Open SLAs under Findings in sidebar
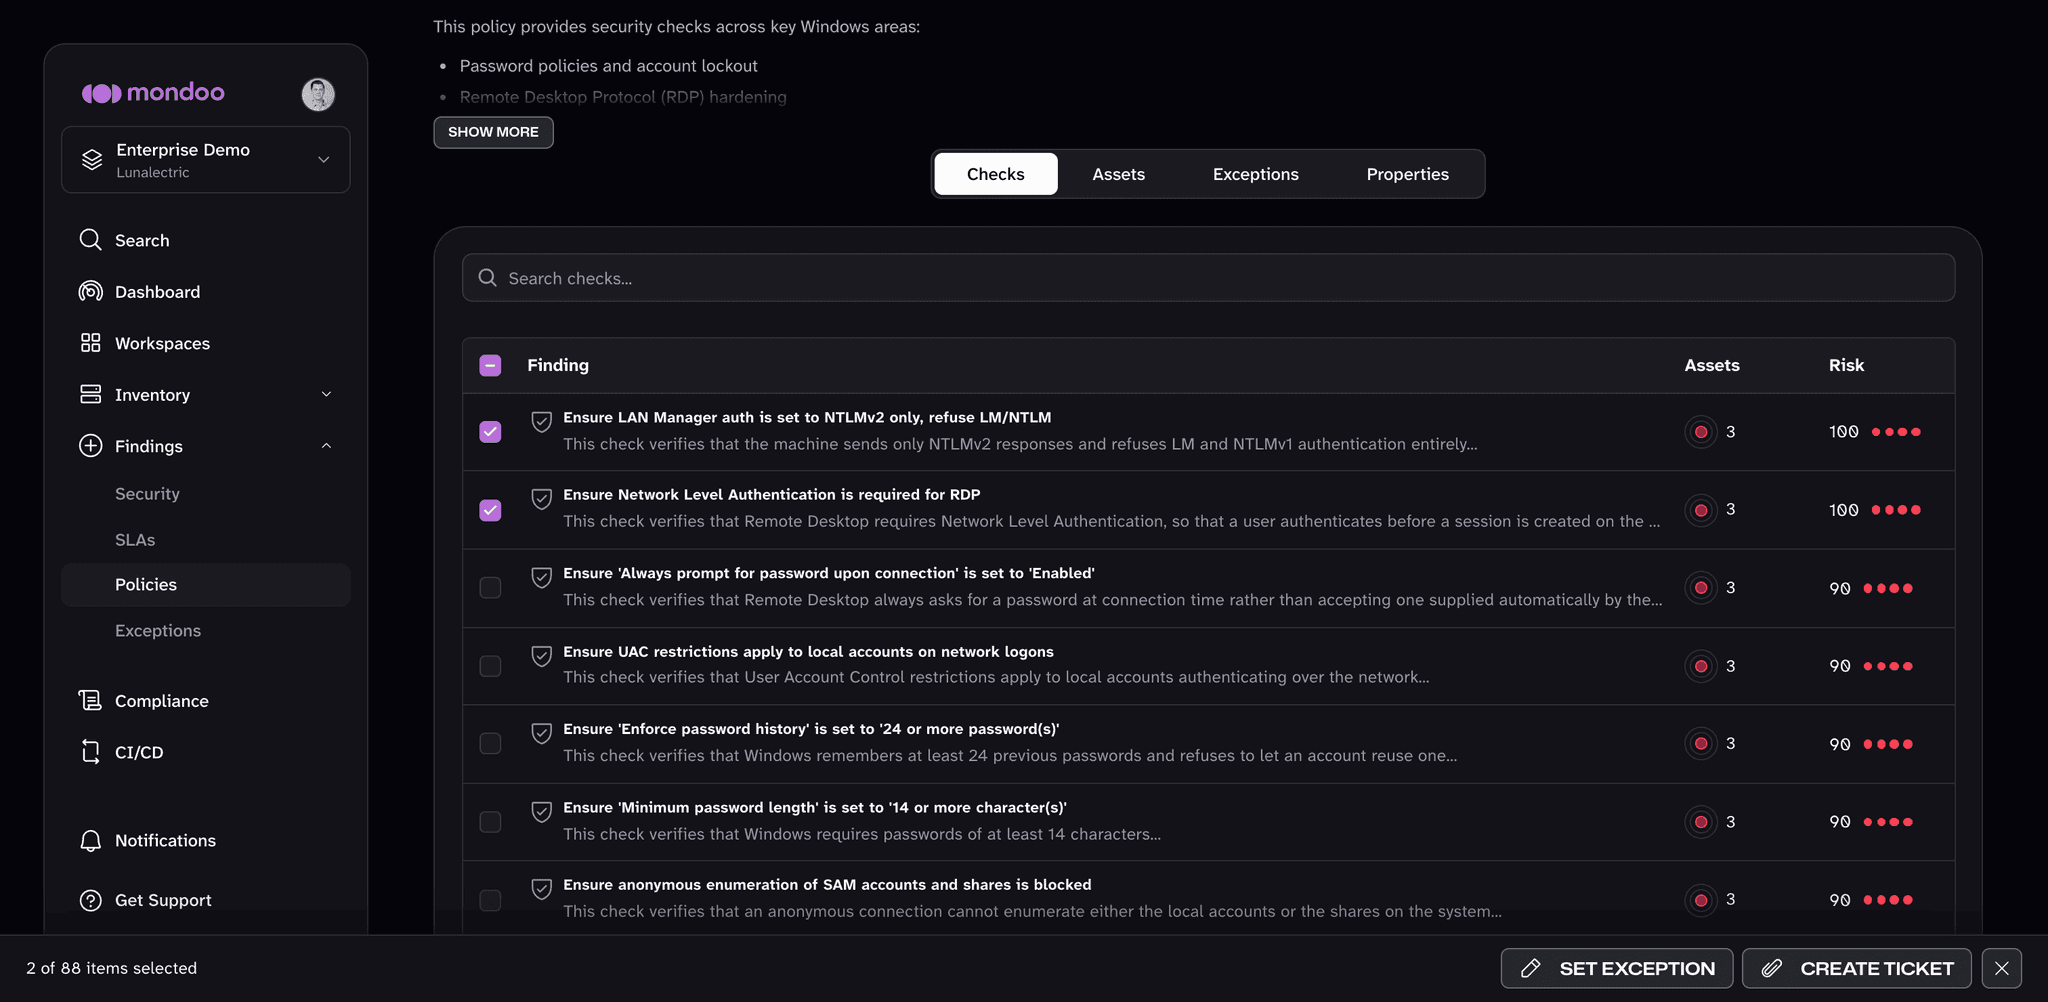Viewport: 2048px width, 1002px height. (135, 540)
